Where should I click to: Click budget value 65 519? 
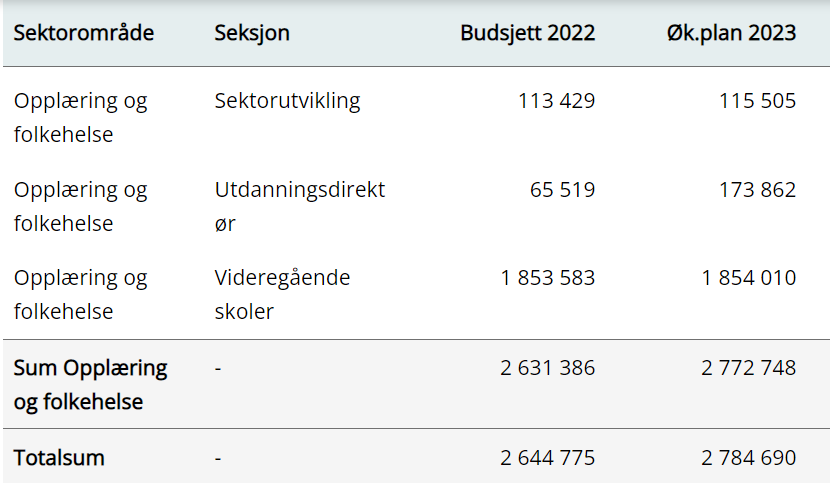[562, 190]
